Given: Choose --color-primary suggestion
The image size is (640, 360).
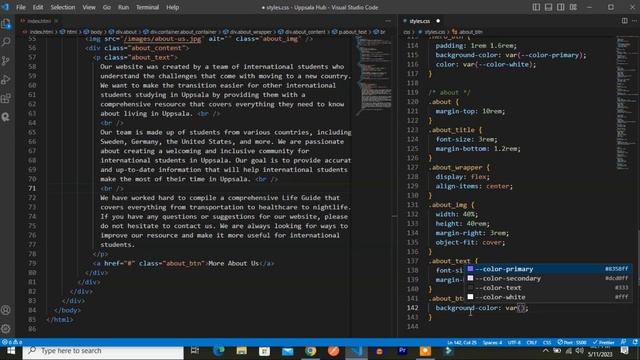Looking at the screenshot, I should (x=549, y=269).
